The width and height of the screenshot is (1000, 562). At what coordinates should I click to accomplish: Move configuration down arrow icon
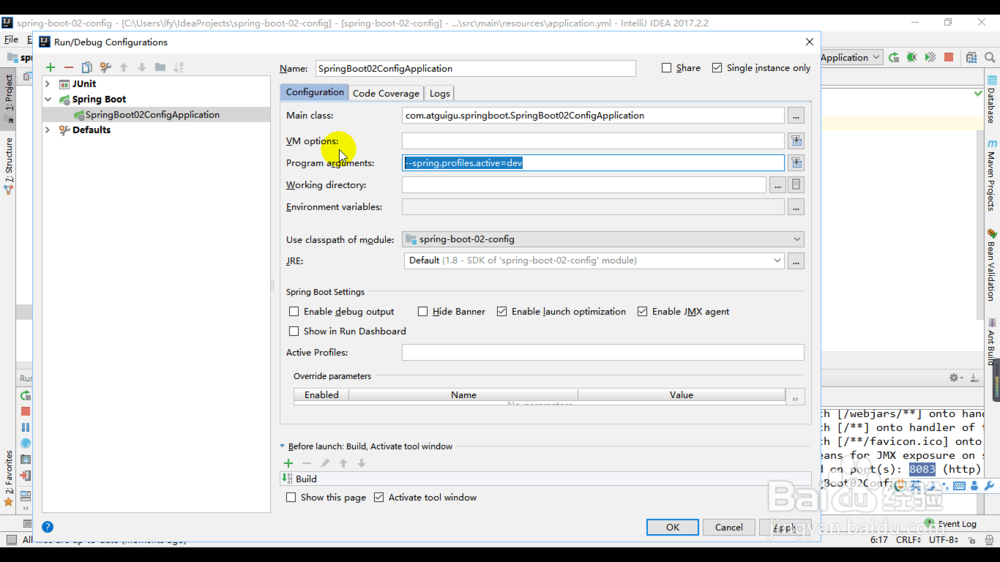pyautogui.click(x=142, y=67)
